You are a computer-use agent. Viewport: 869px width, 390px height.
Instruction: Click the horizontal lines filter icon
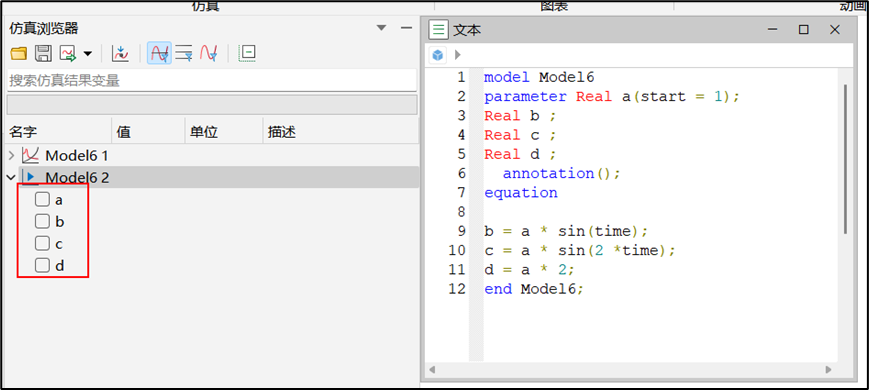pyautogui.click(x=184, y=53)
